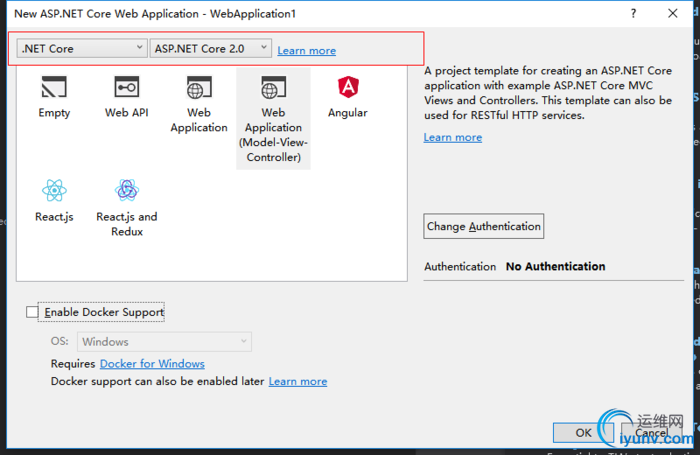This screenshot has height=455, width=700.
Task: Click Learn more about Docker support
Action: (298, 381)
